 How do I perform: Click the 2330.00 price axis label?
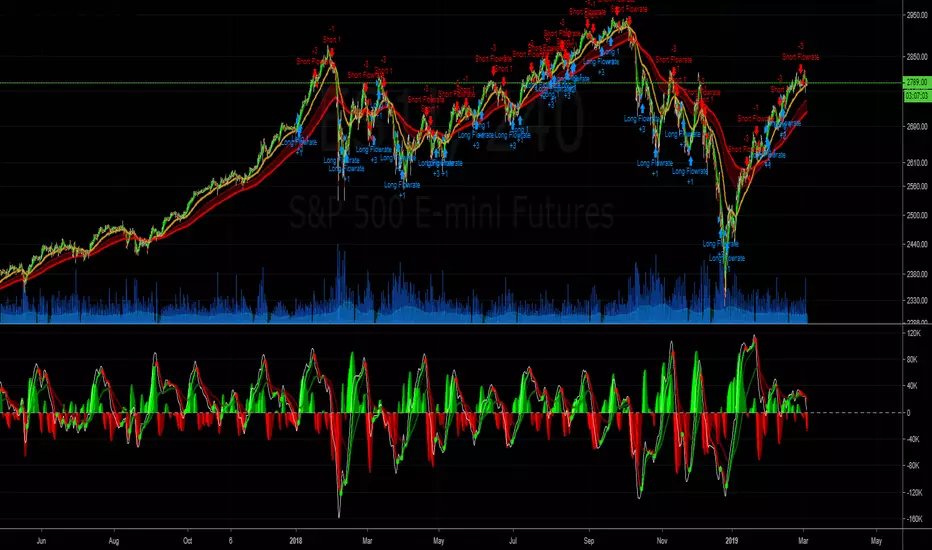point(917,301)
